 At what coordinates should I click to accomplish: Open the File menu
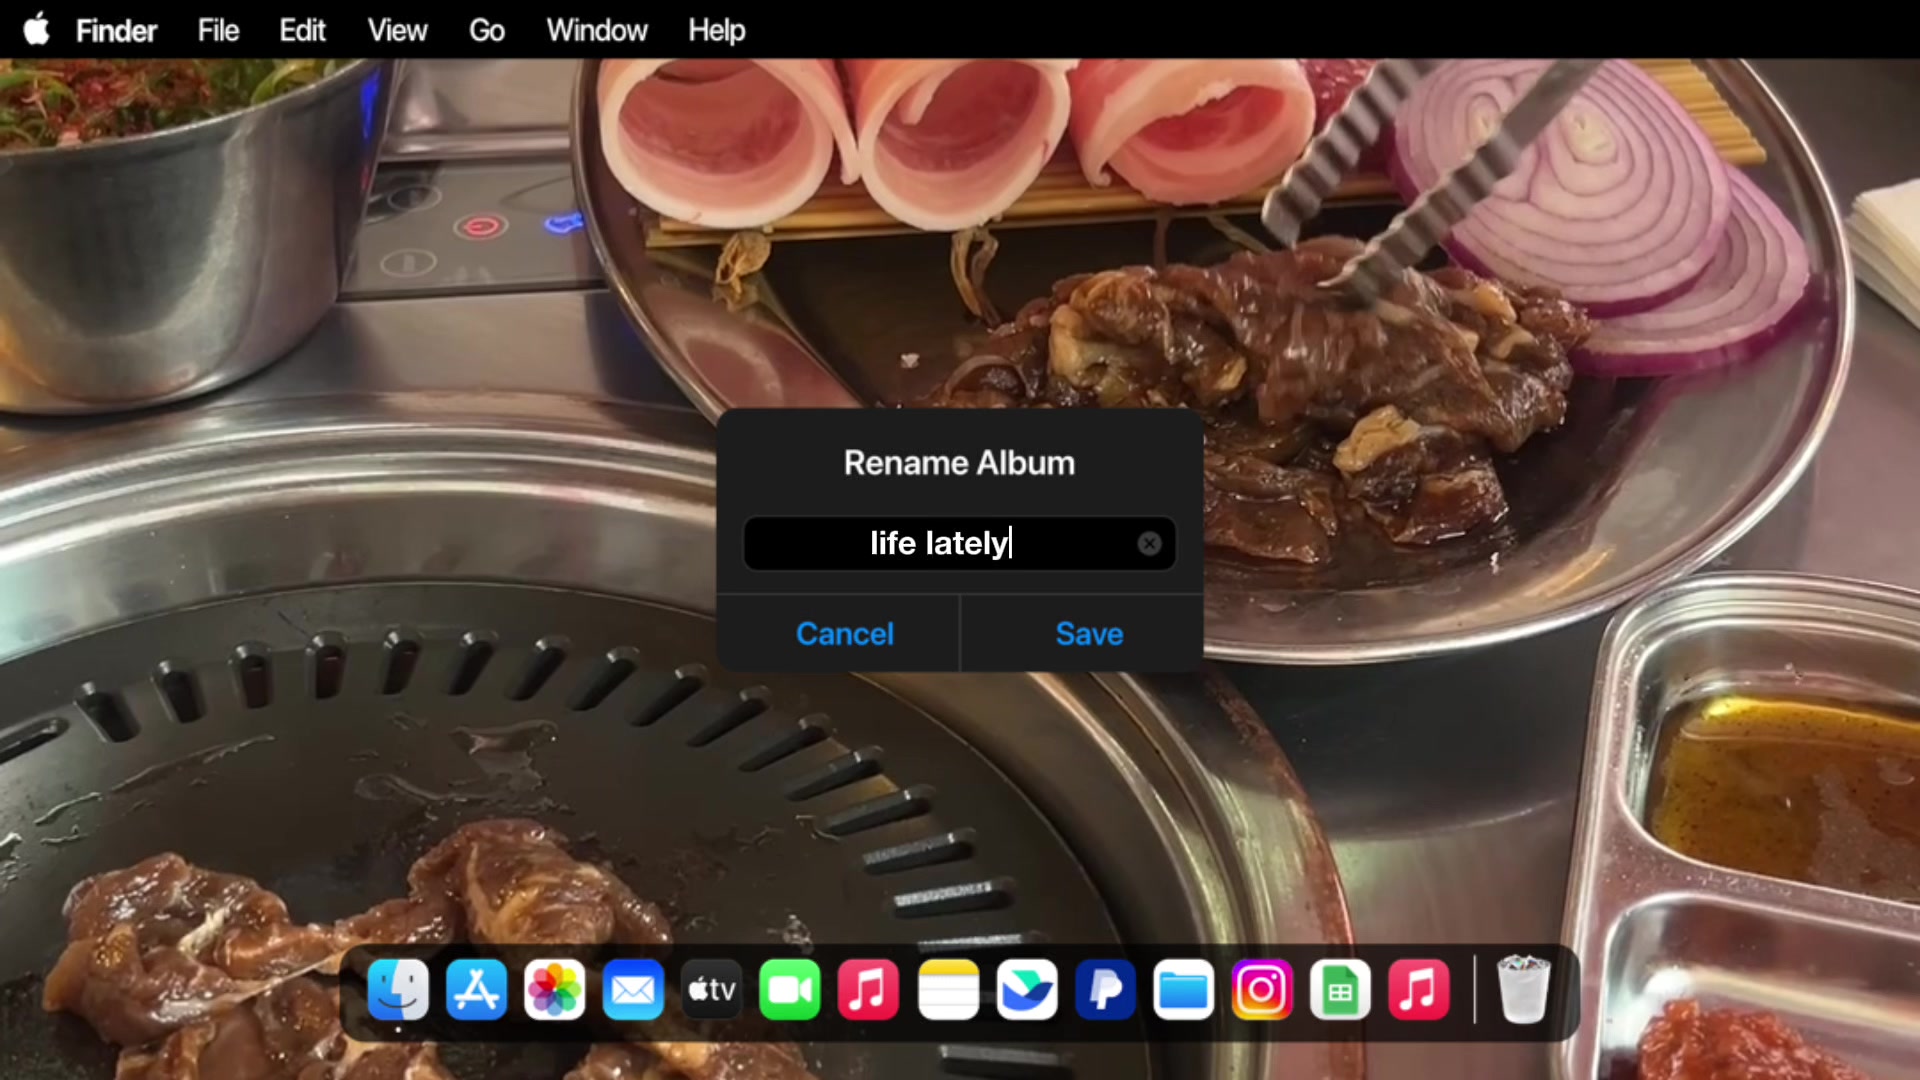[218, 30]
